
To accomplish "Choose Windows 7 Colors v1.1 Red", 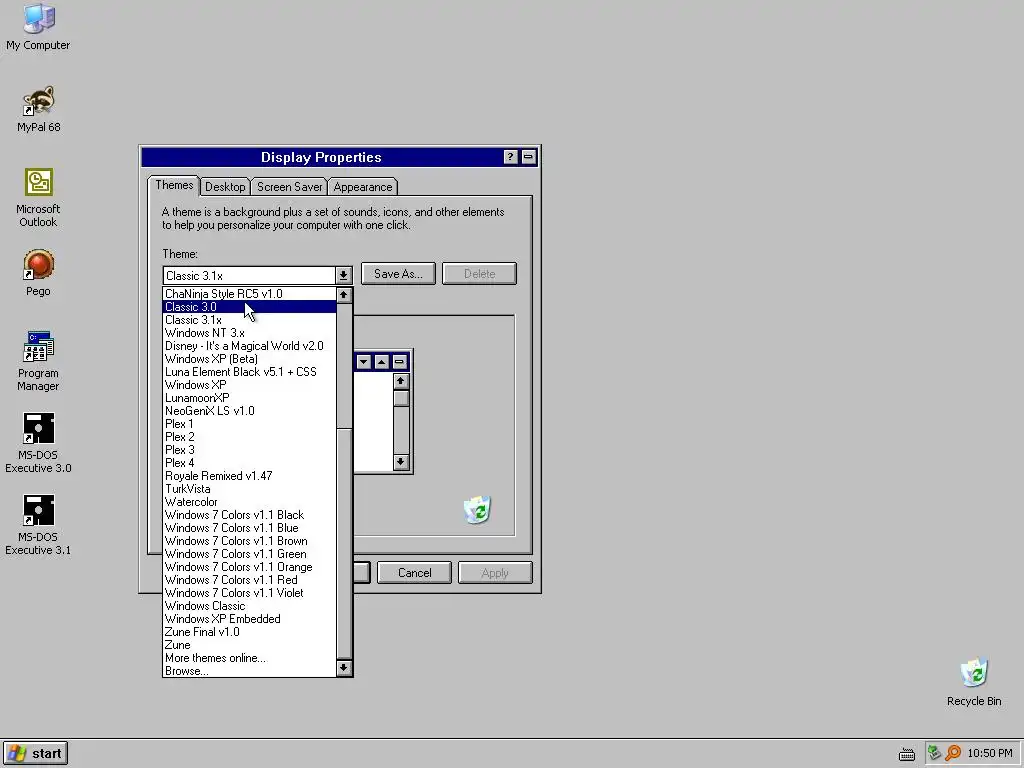I will click(x=249, y=580).
